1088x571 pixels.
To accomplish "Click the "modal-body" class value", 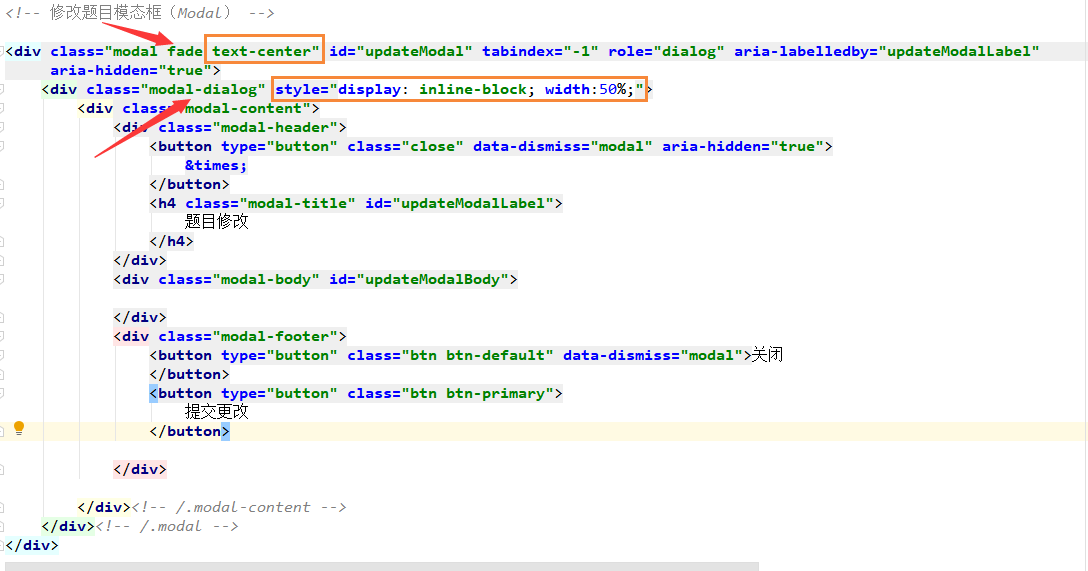I will (x=266, y=280).
